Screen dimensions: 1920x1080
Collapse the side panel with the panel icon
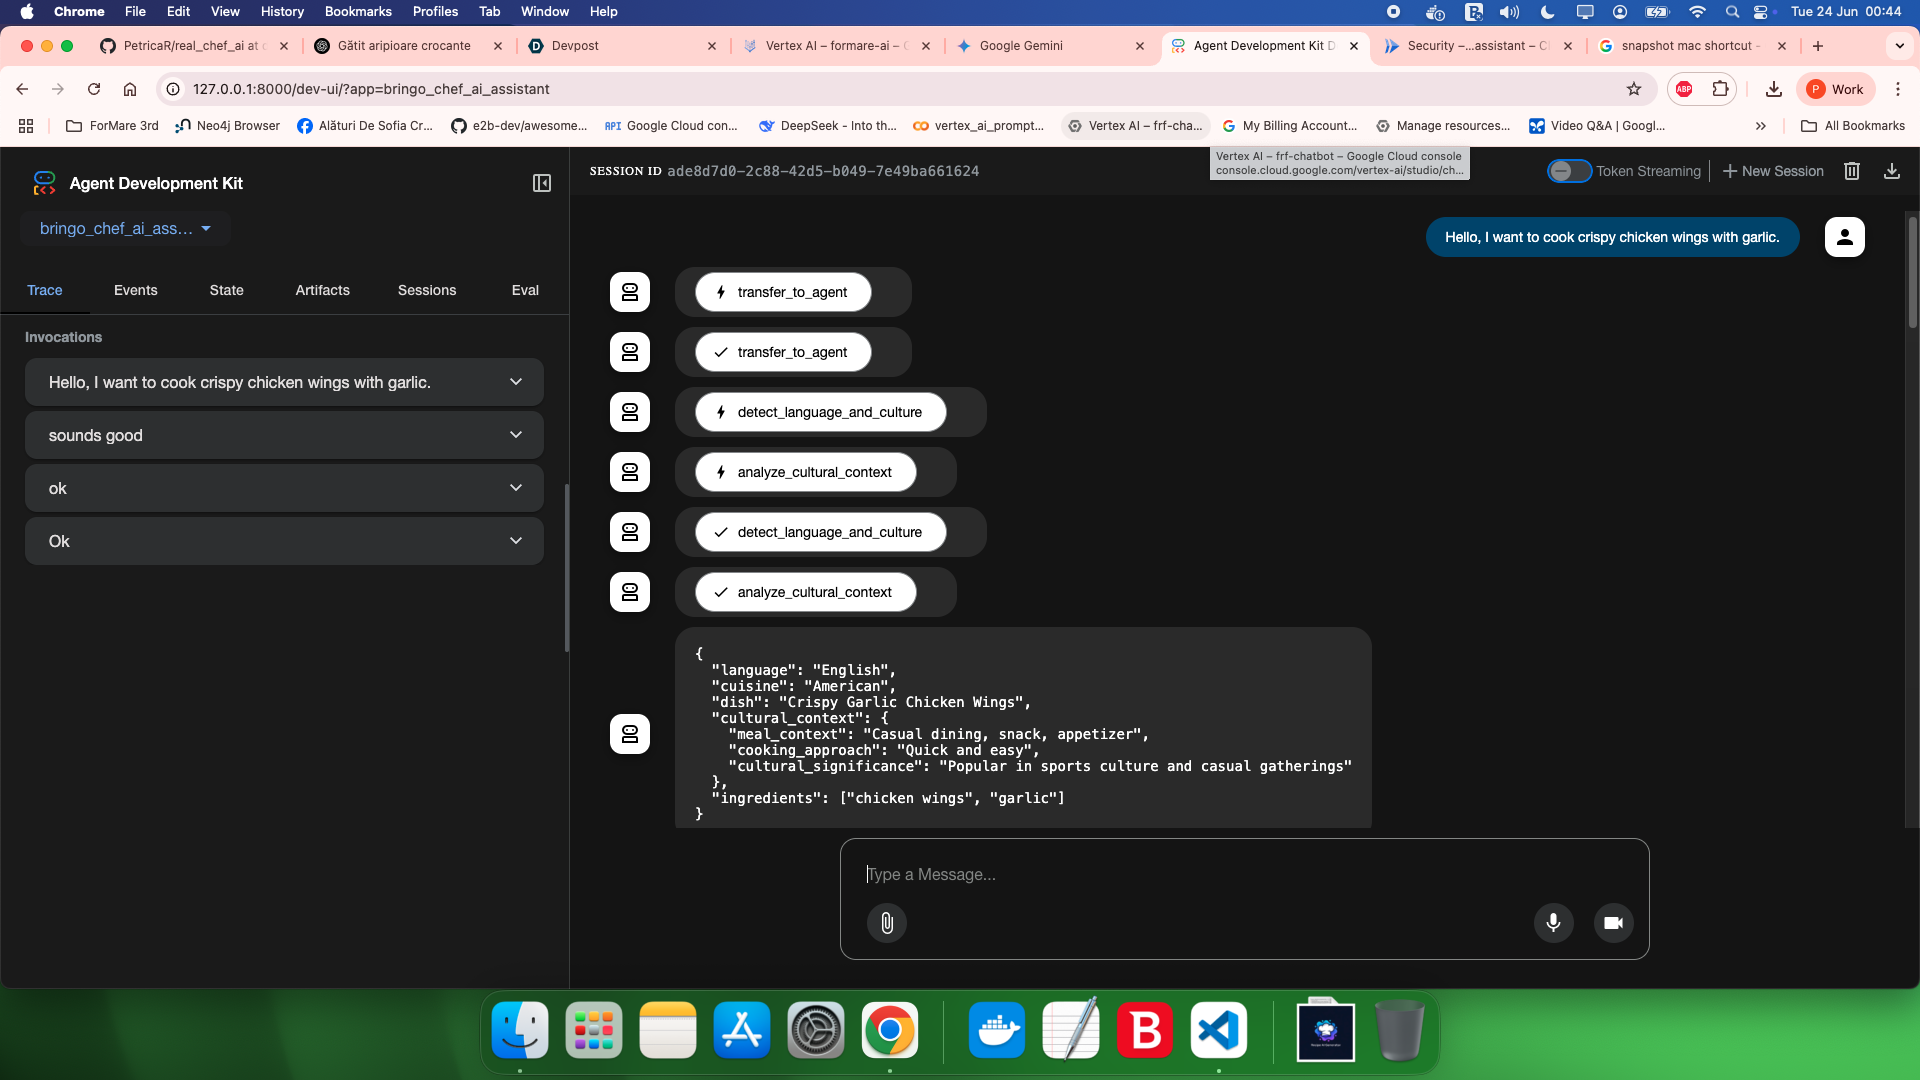541,183
